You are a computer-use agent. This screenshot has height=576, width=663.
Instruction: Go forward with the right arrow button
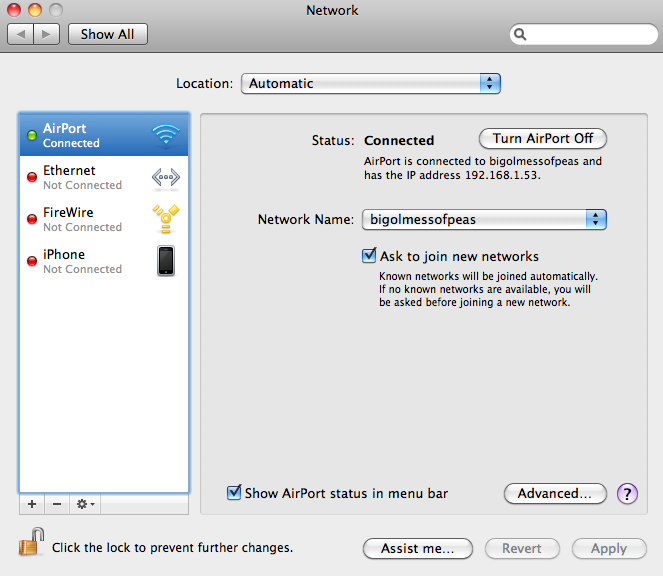pos(47,34)
